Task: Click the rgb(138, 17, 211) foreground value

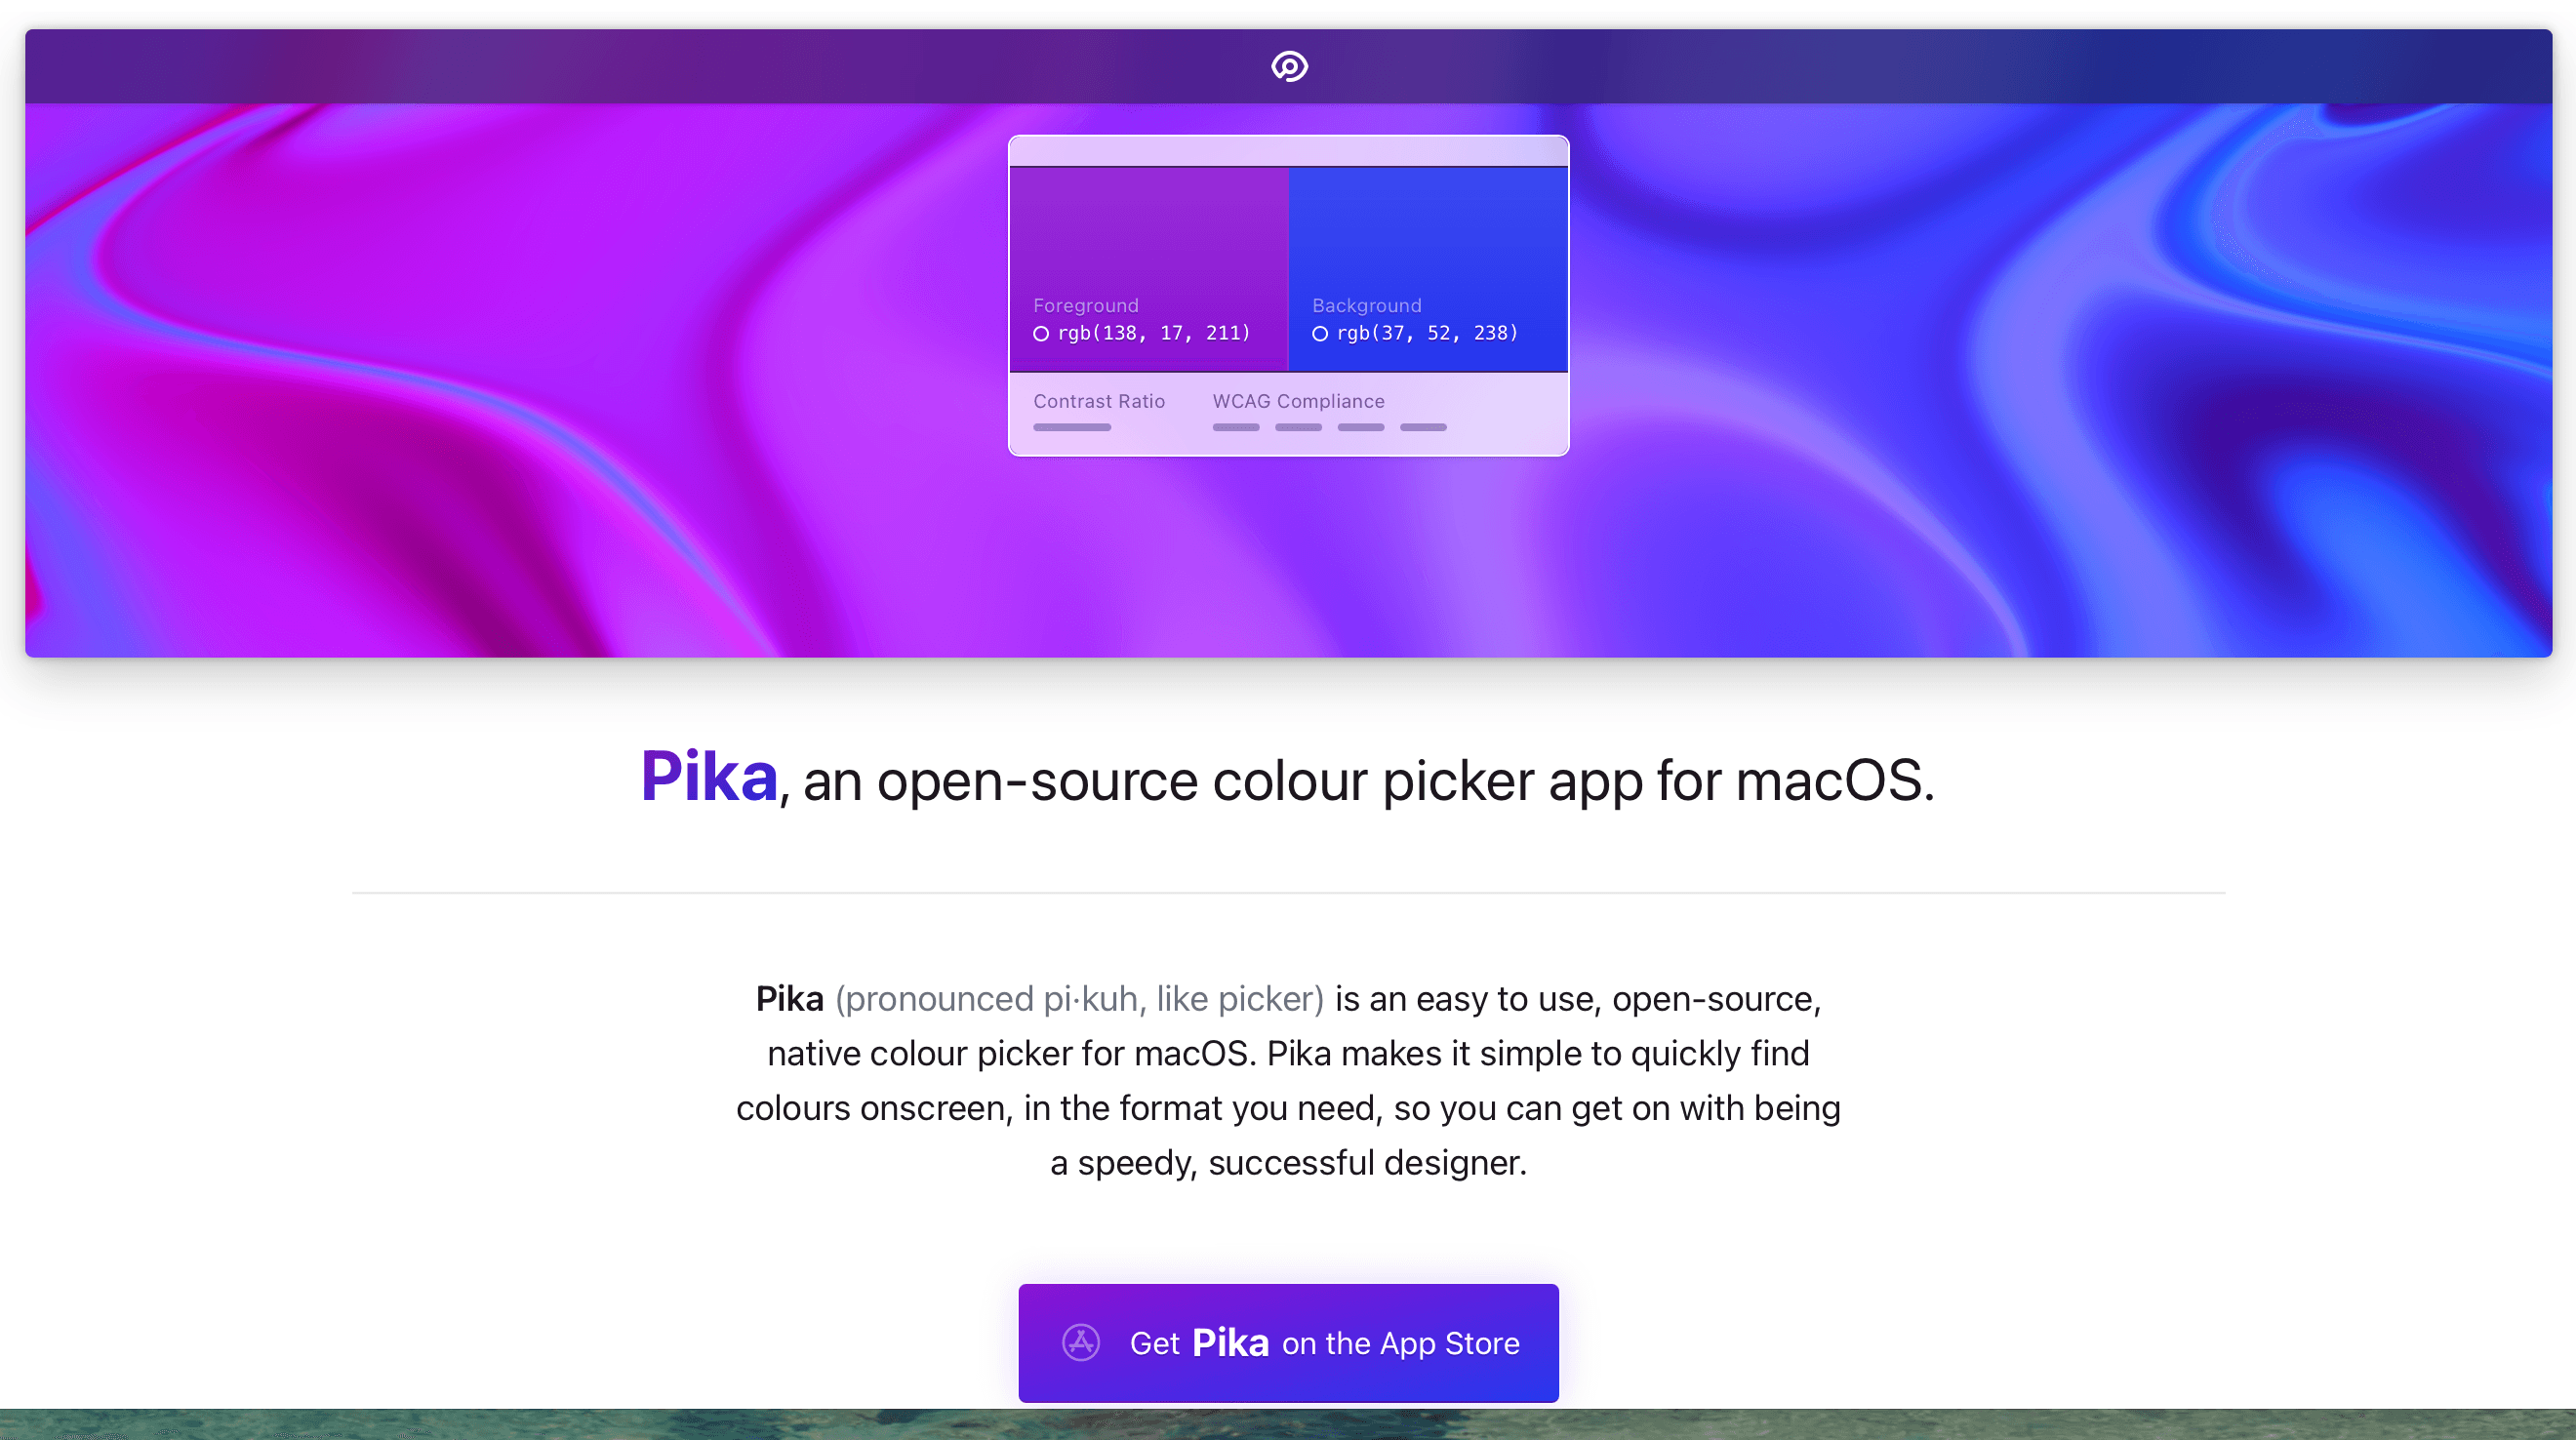Action: 1154,333
